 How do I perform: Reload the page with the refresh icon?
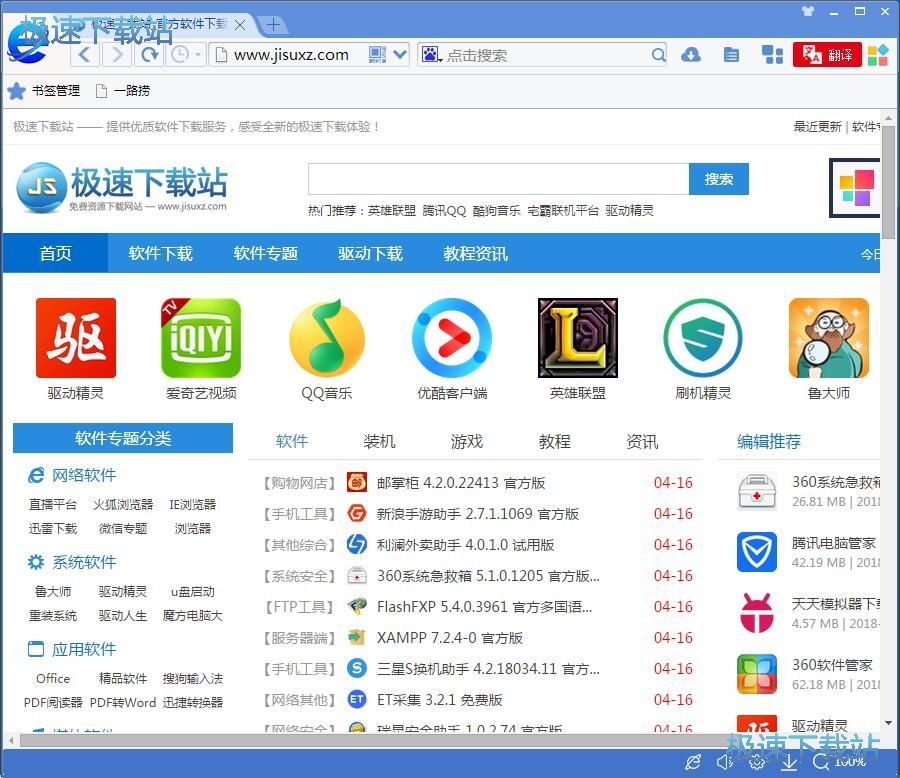pos(149,55)
